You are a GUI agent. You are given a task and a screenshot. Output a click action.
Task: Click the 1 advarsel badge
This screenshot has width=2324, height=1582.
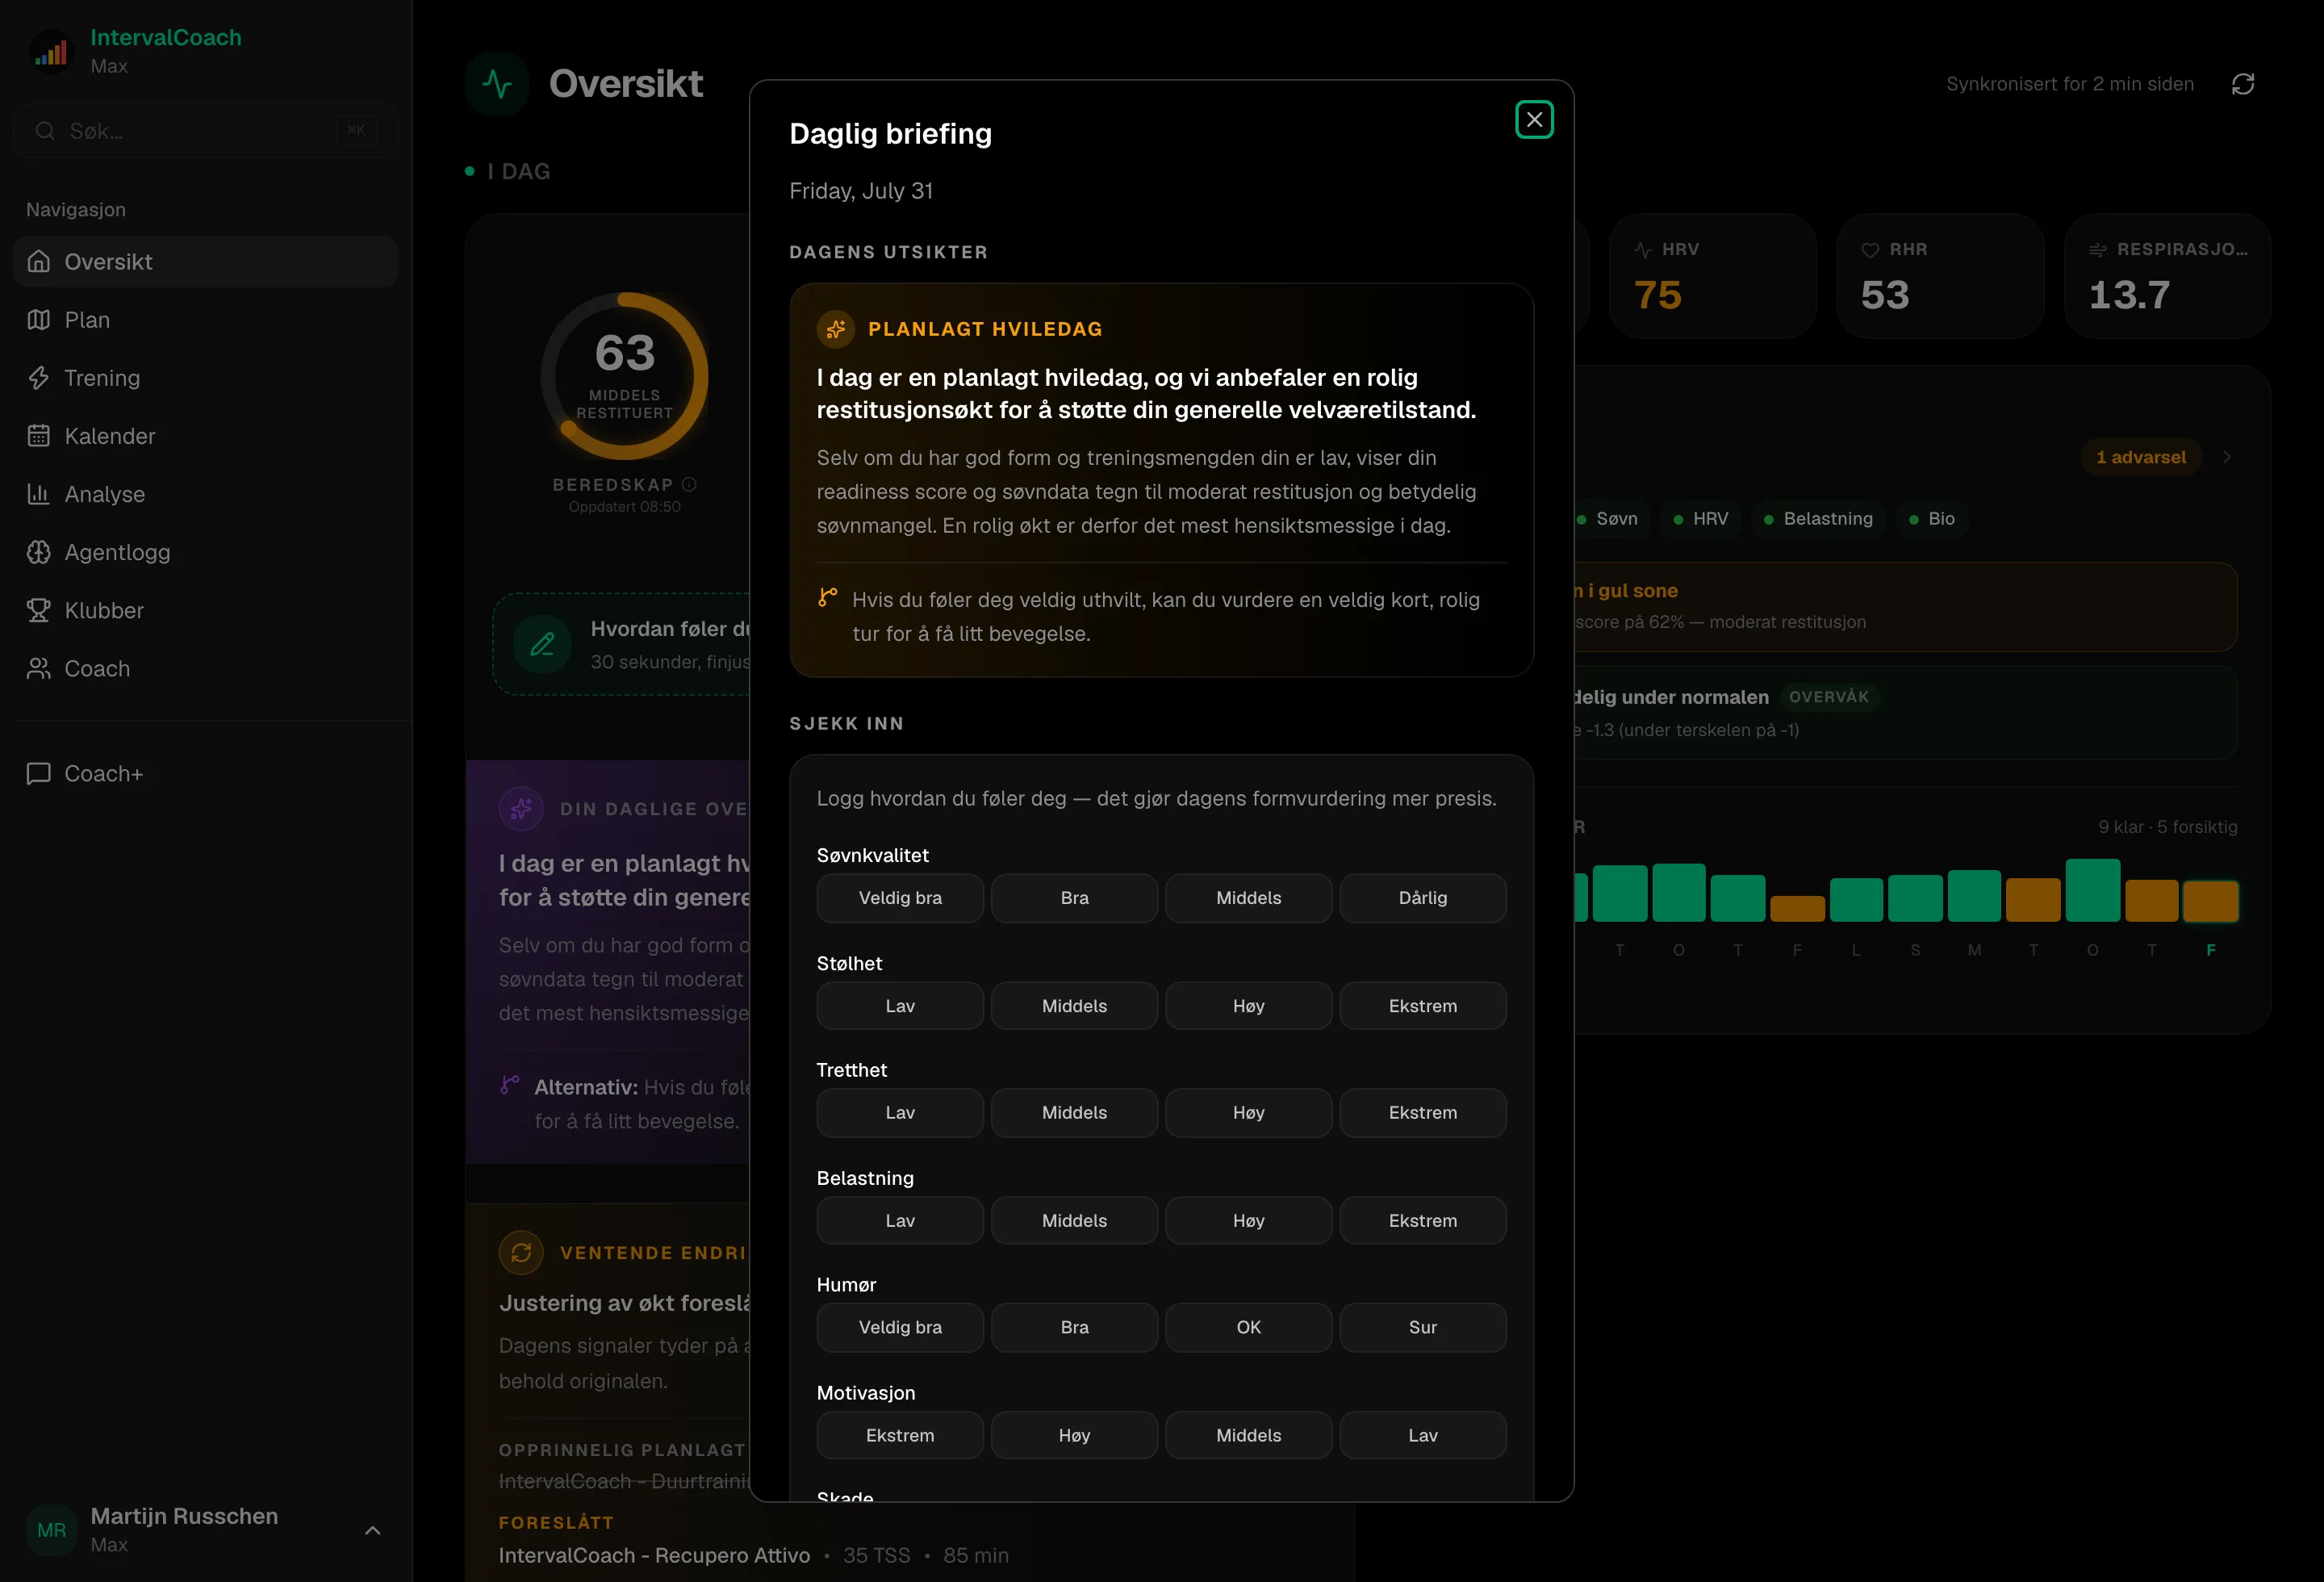2141,457
